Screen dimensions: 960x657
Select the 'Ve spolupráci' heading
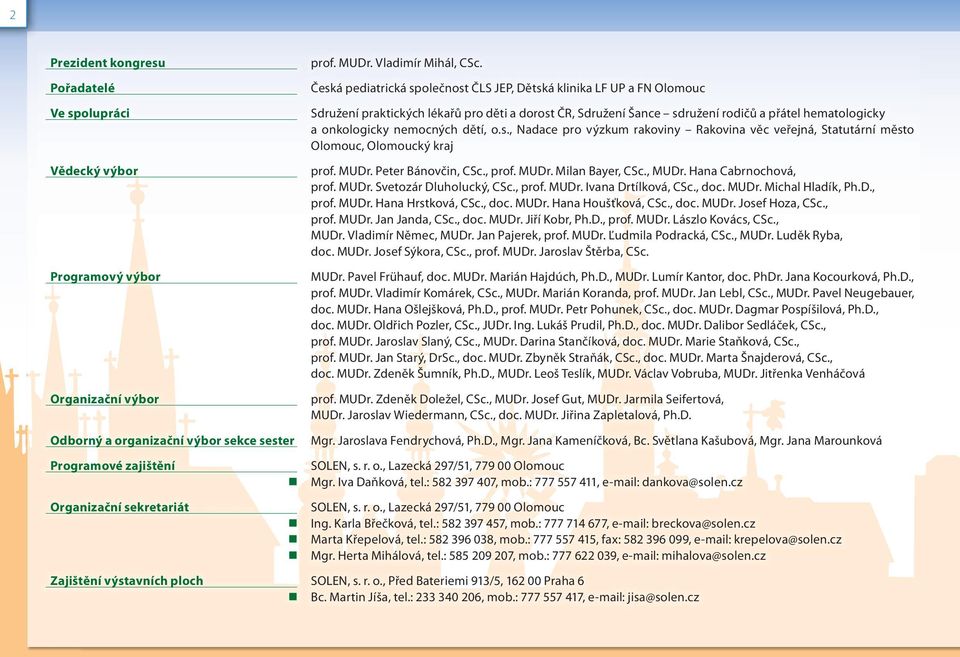(90, 113)
